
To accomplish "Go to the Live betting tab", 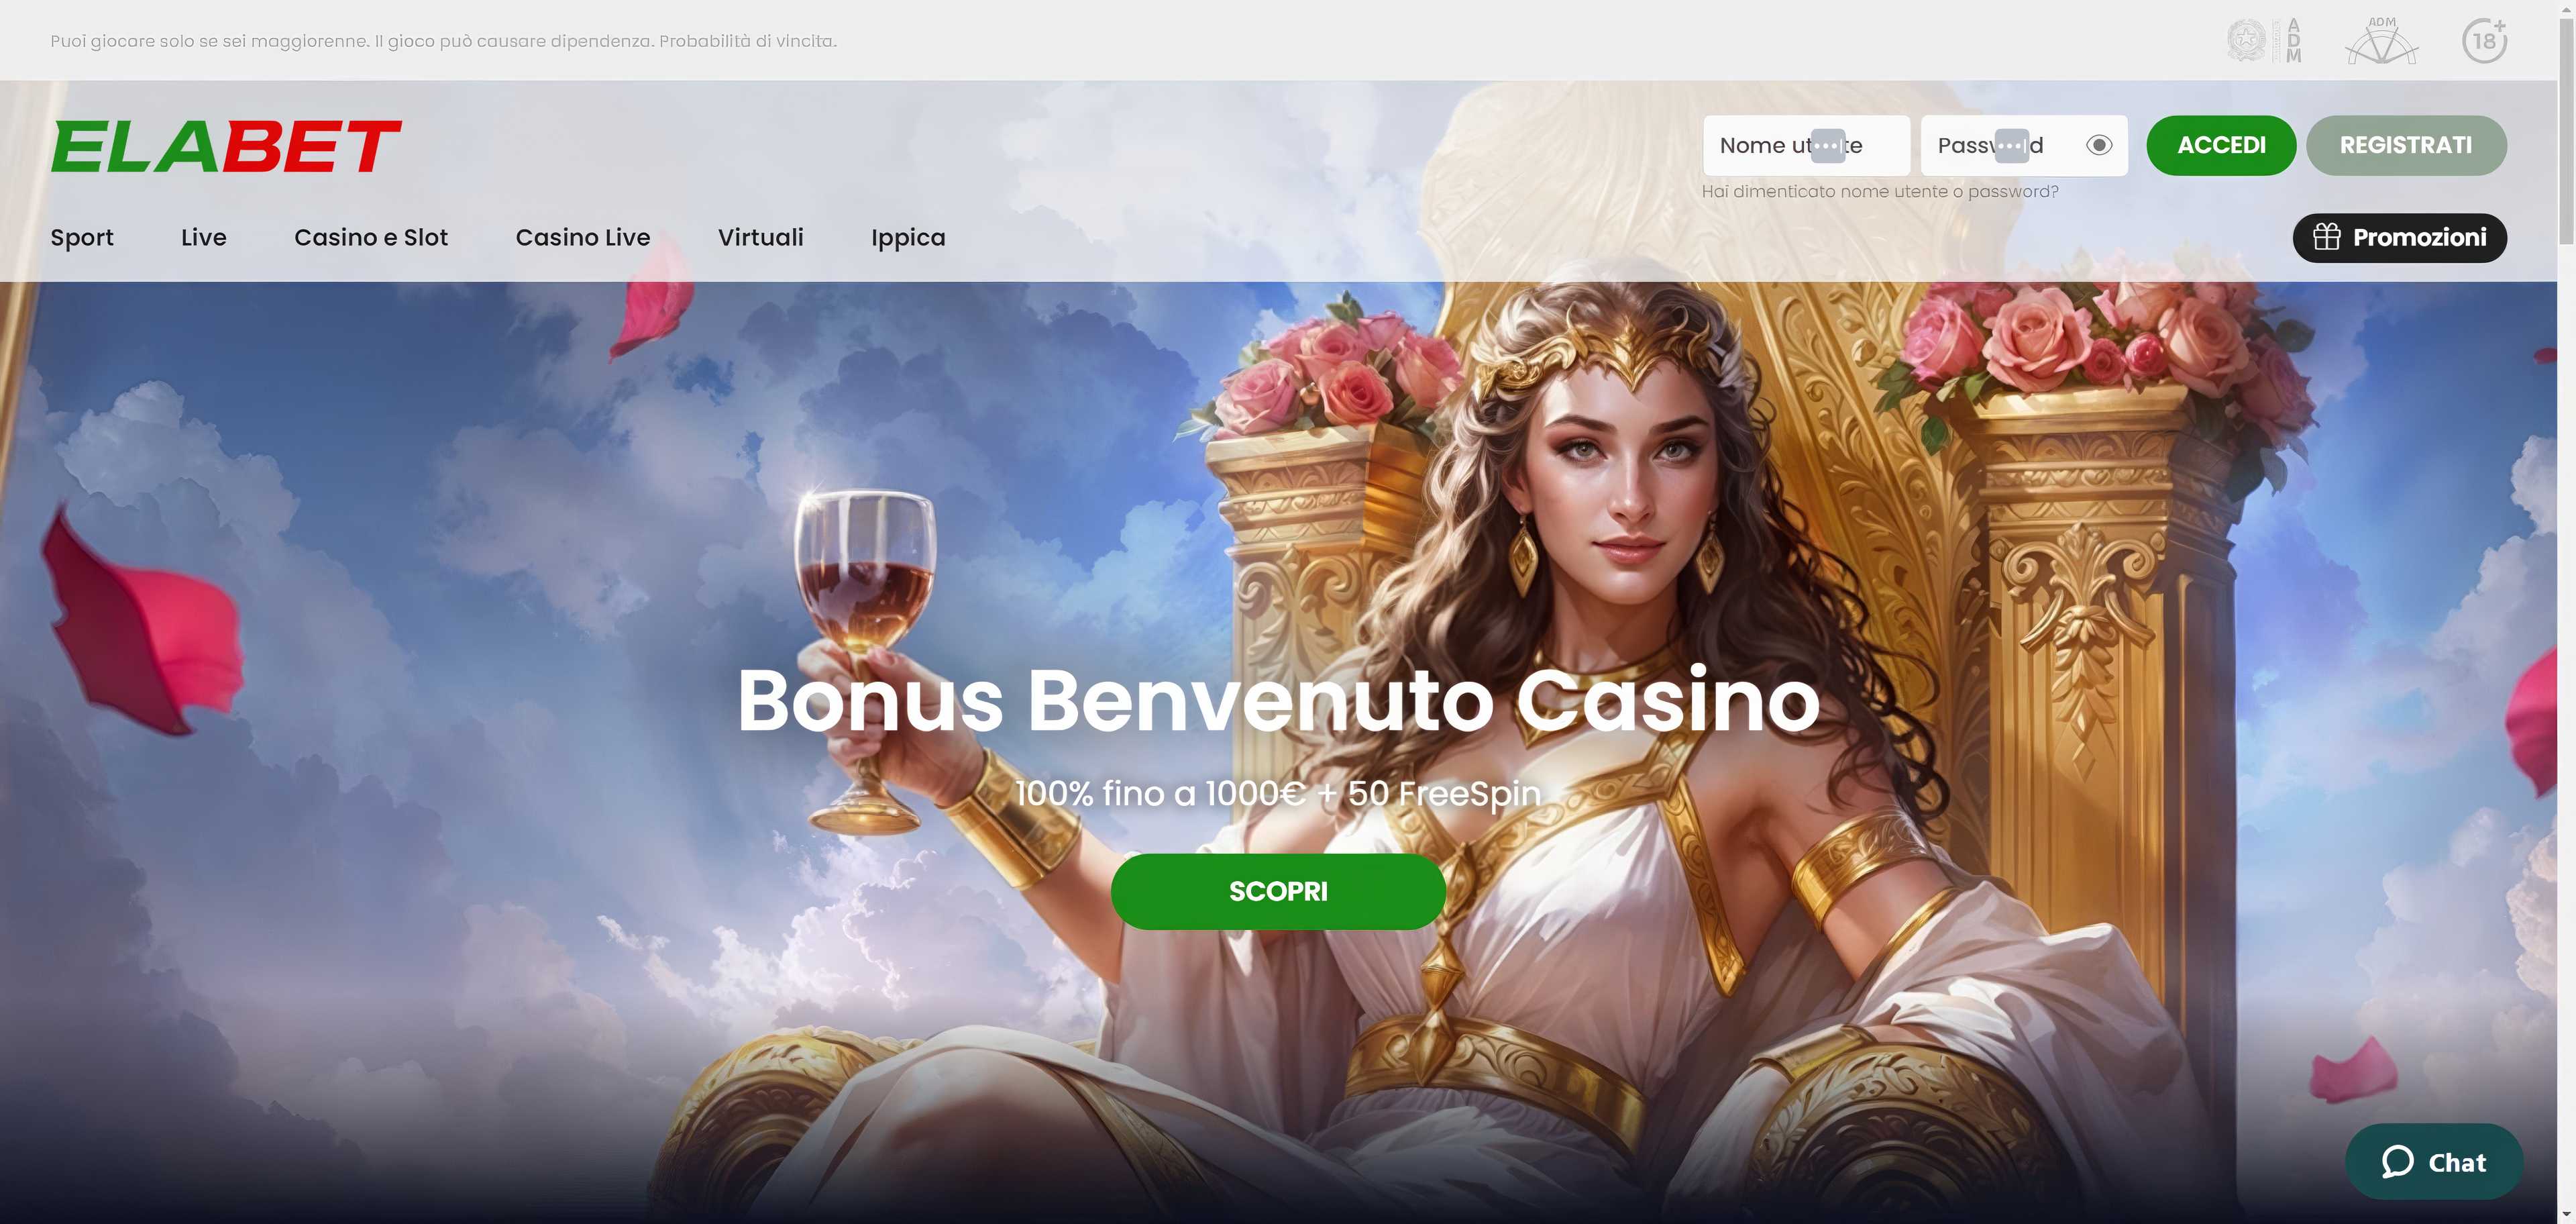I will click(x=204, y=237).
